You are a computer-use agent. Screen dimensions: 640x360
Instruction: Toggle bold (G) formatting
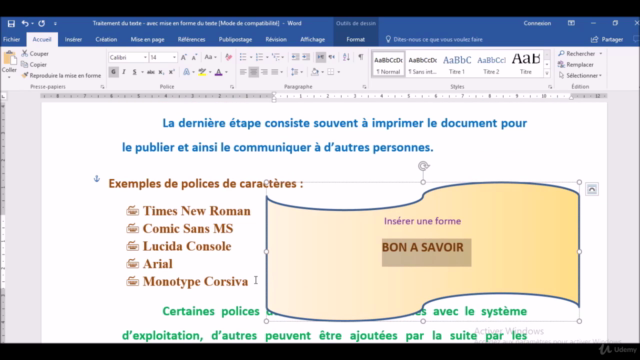[x=113, y=72]
